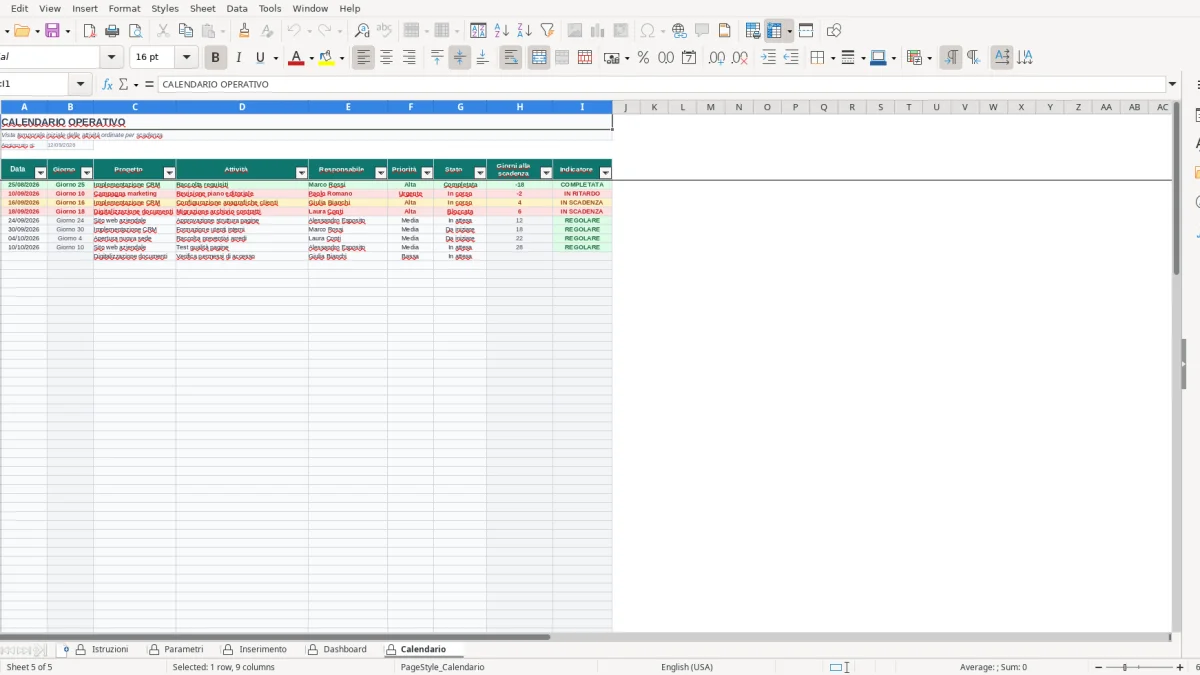Image resolution: width=1200 pixels, height=675 pixels.
Task: Center-align the cell text horizontally
Action: click(386, 58)
